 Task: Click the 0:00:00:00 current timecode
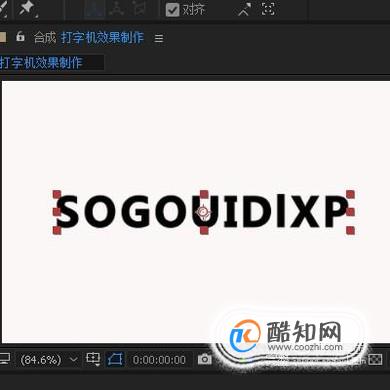coord(159,360)
